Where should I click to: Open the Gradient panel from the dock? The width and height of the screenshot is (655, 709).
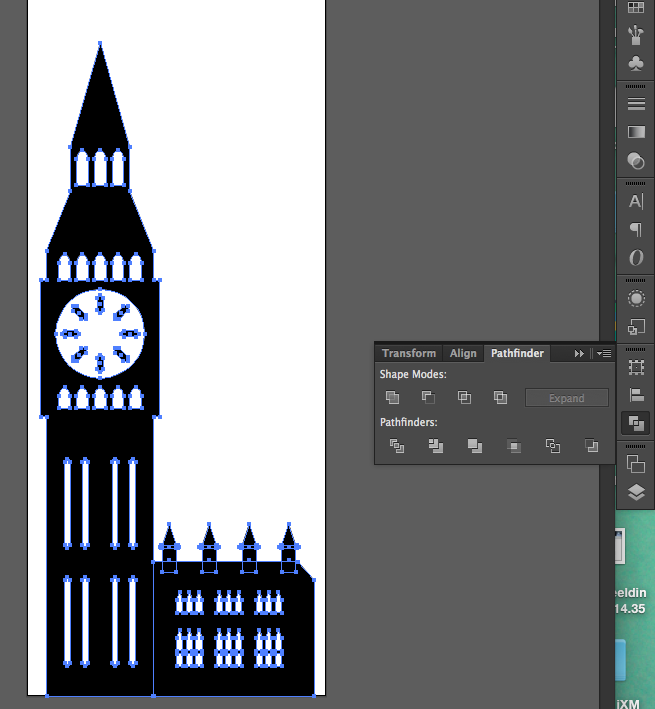coord(636,132)
